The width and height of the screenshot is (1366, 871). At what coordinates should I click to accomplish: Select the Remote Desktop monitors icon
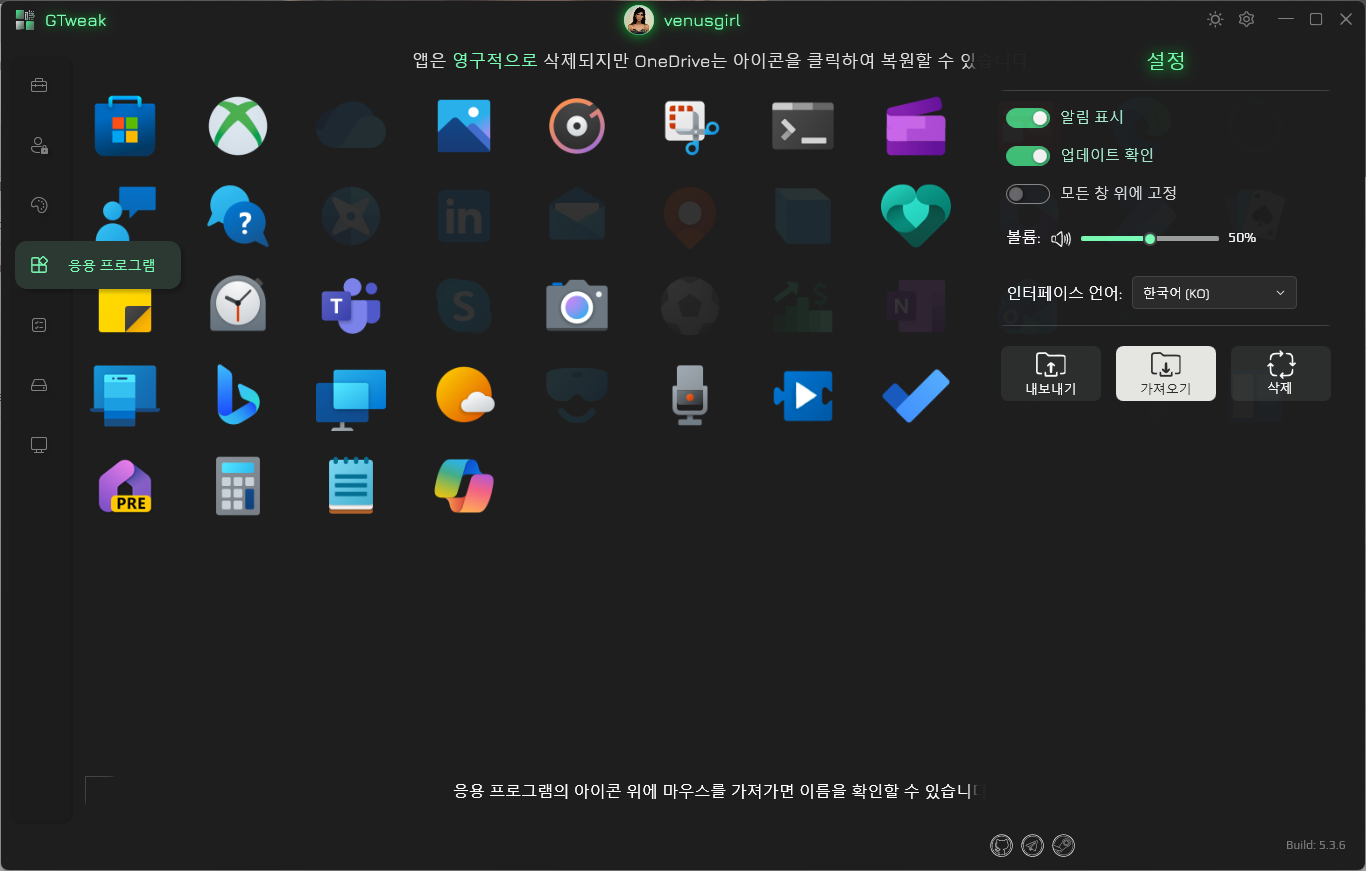[x=351, y=398]
